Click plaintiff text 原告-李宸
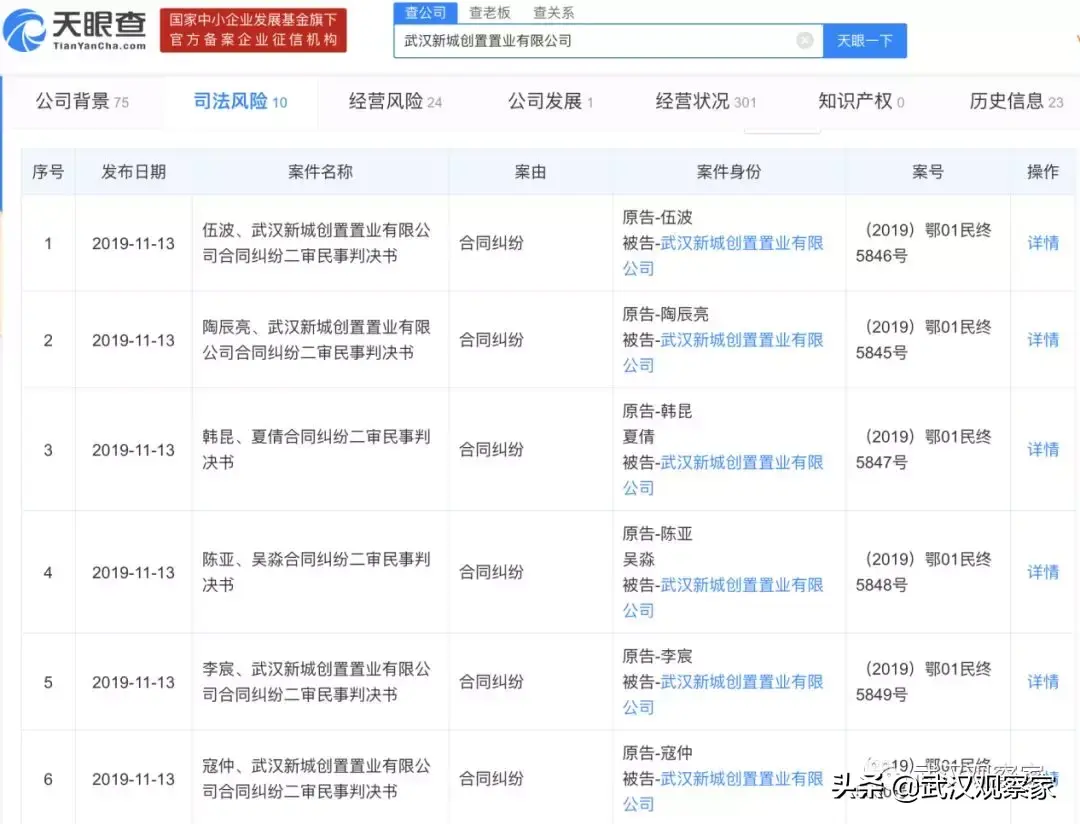Image resolution: width=1080 pixels, height=824 pixels. tap(657, 656)
